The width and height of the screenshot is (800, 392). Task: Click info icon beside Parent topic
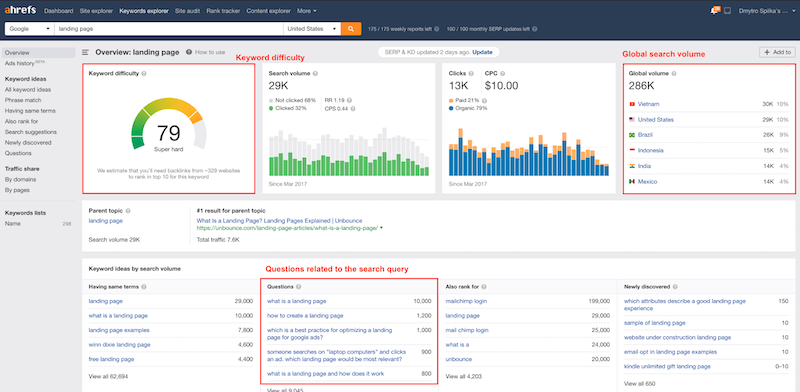pos(128,210)
